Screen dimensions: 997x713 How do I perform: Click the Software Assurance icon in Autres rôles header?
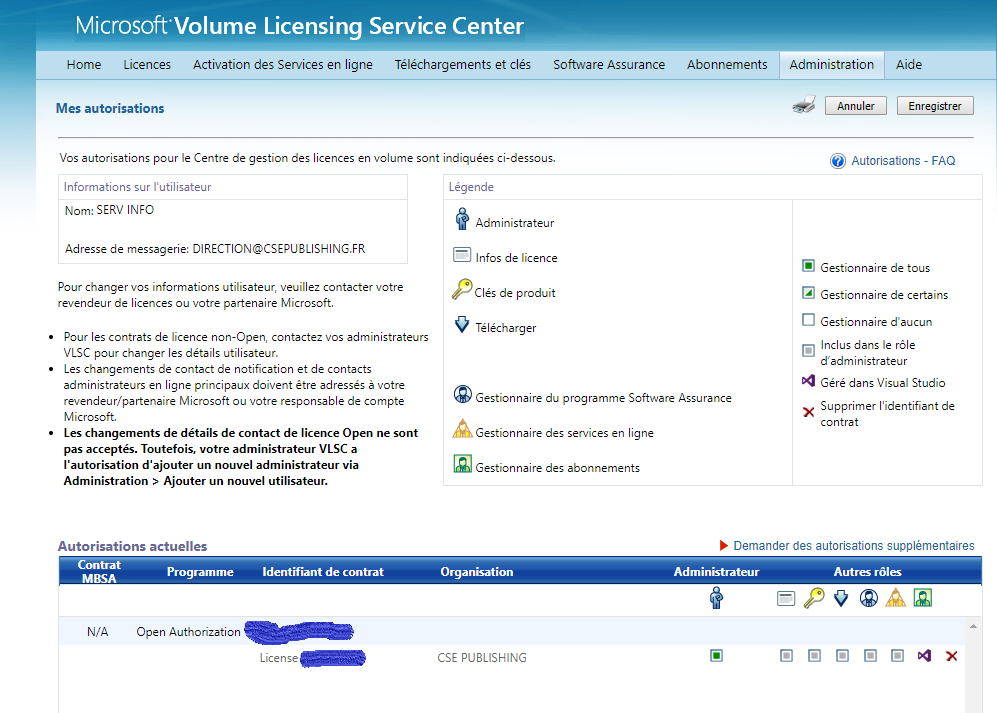869,598
